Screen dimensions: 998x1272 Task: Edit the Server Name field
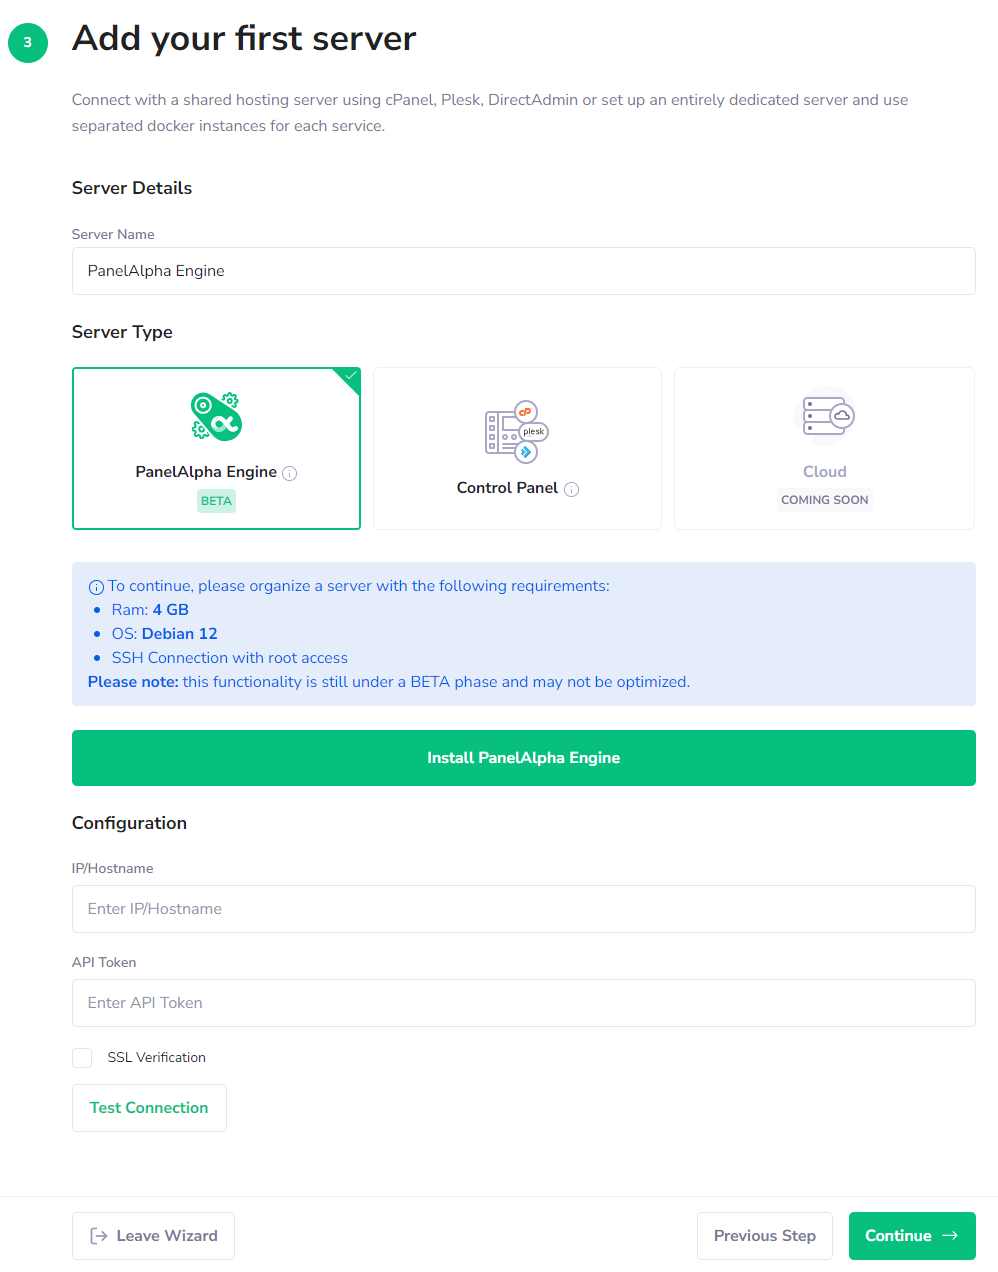[523, 271]
